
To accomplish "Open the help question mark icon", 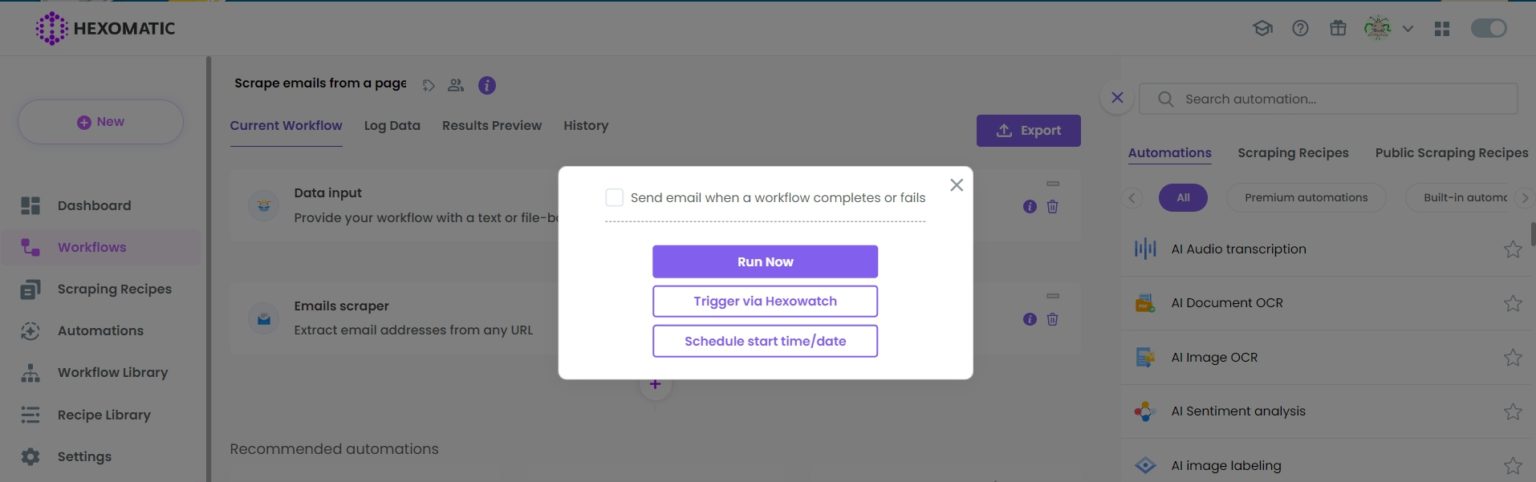I will [1300, 29].
